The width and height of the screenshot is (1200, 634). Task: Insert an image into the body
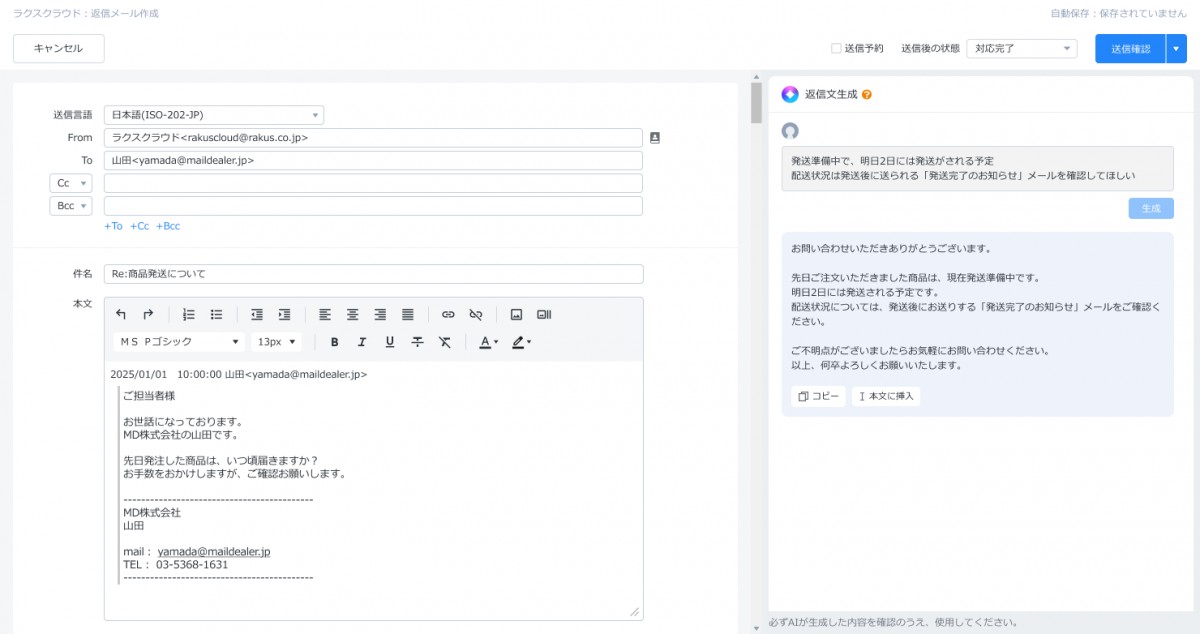[x=516, y=314]
